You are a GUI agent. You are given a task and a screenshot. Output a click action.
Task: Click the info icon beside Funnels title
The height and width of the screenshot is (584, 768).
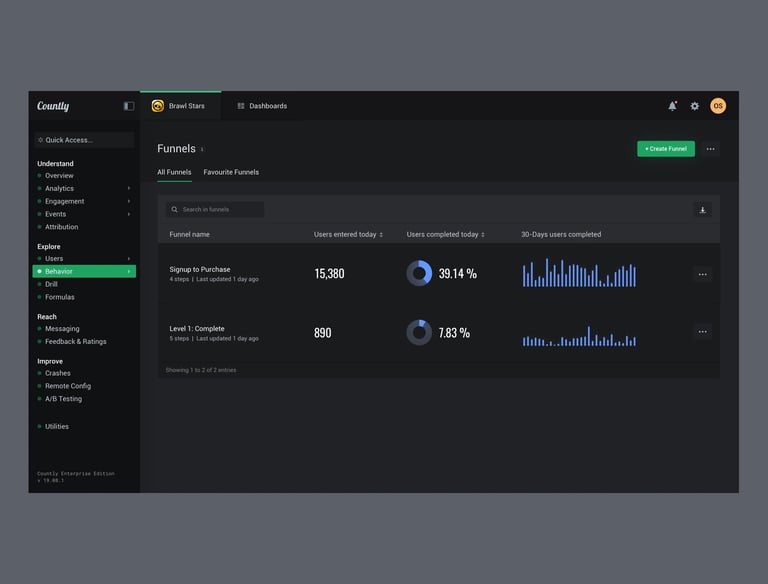pyautogui.click(x=202, y=150)
